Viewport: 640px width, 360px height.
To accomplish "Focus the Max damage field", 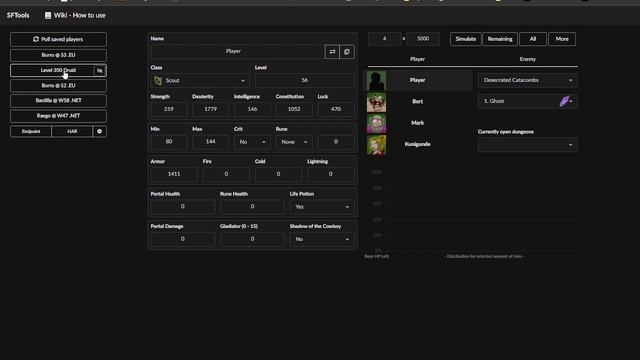I will 210,142.
